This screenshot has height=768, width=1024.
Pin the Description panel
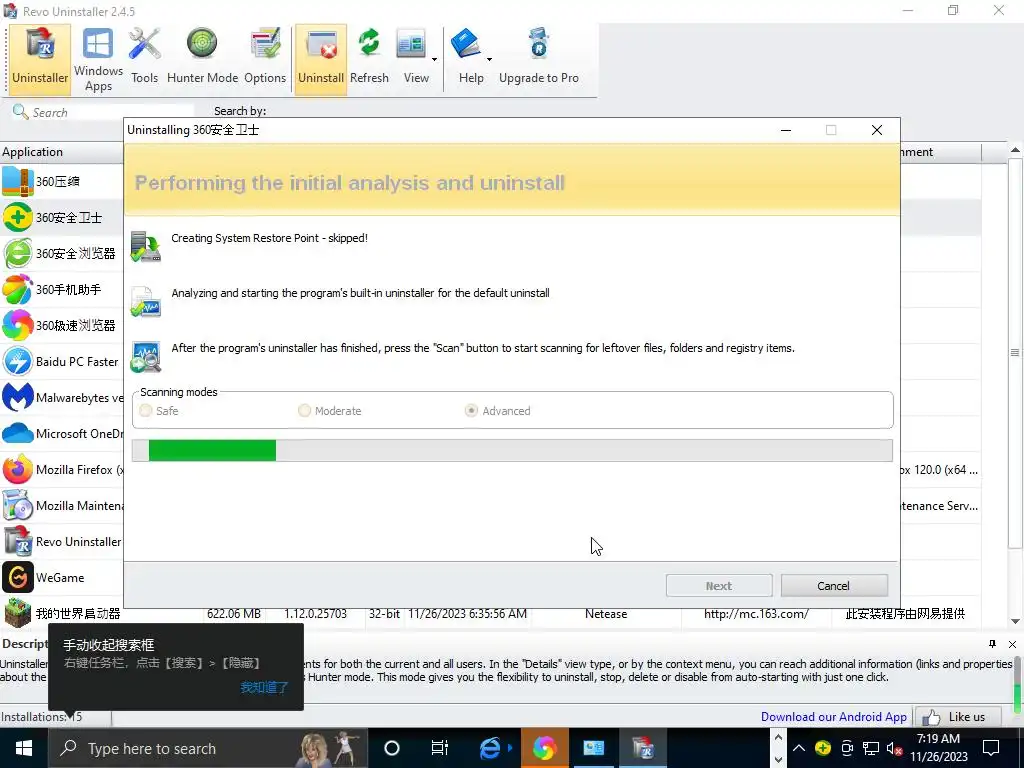tap(992, 644)
